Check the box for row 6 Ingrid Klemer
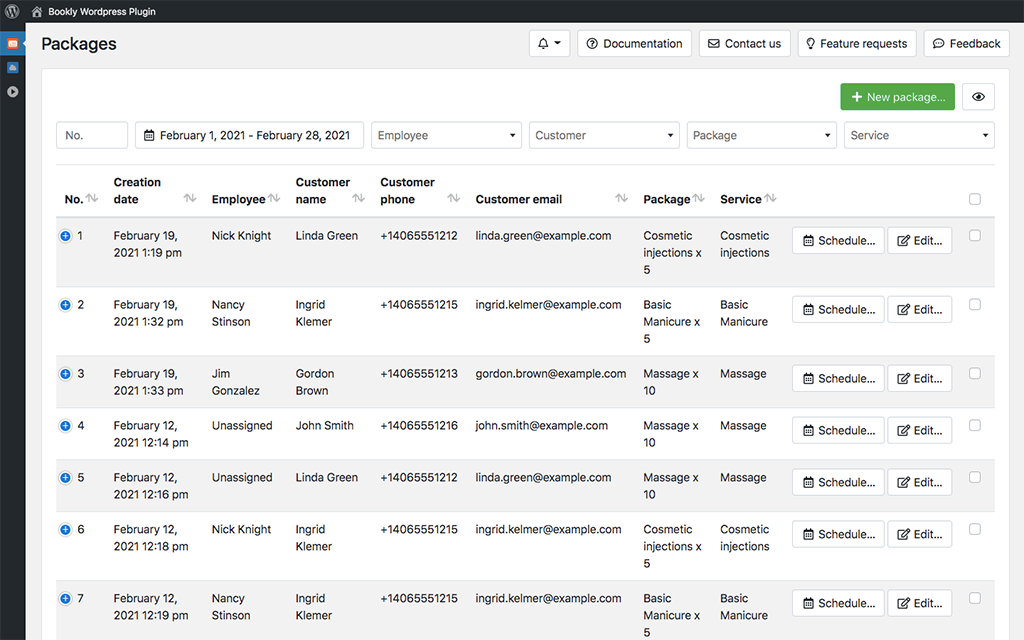This screenshot has height=640, width=1024. (x=975, y=529)
